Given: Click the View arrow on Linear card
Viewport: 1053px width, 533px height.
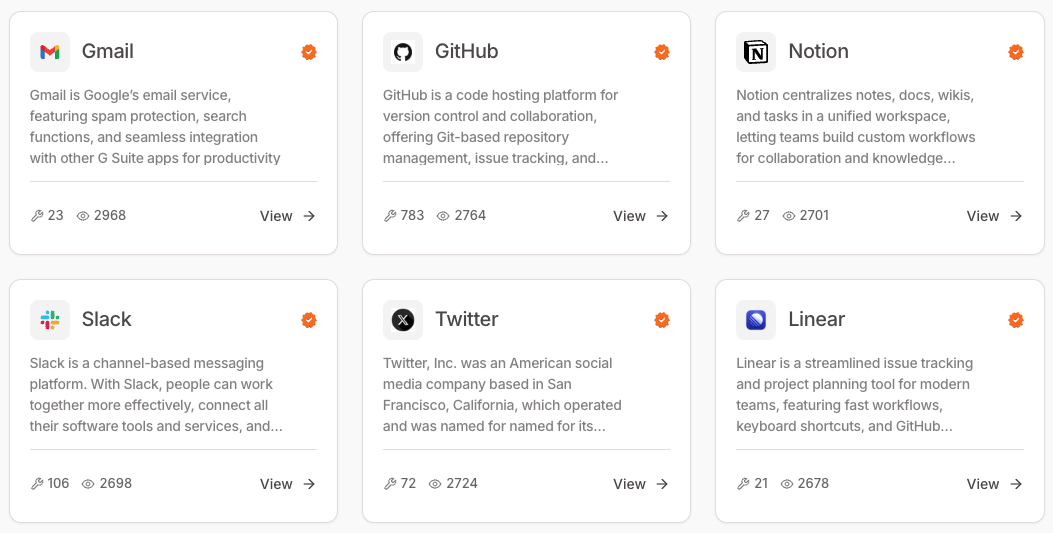Looking at the screenshot, I should [x=1016, y=483].
